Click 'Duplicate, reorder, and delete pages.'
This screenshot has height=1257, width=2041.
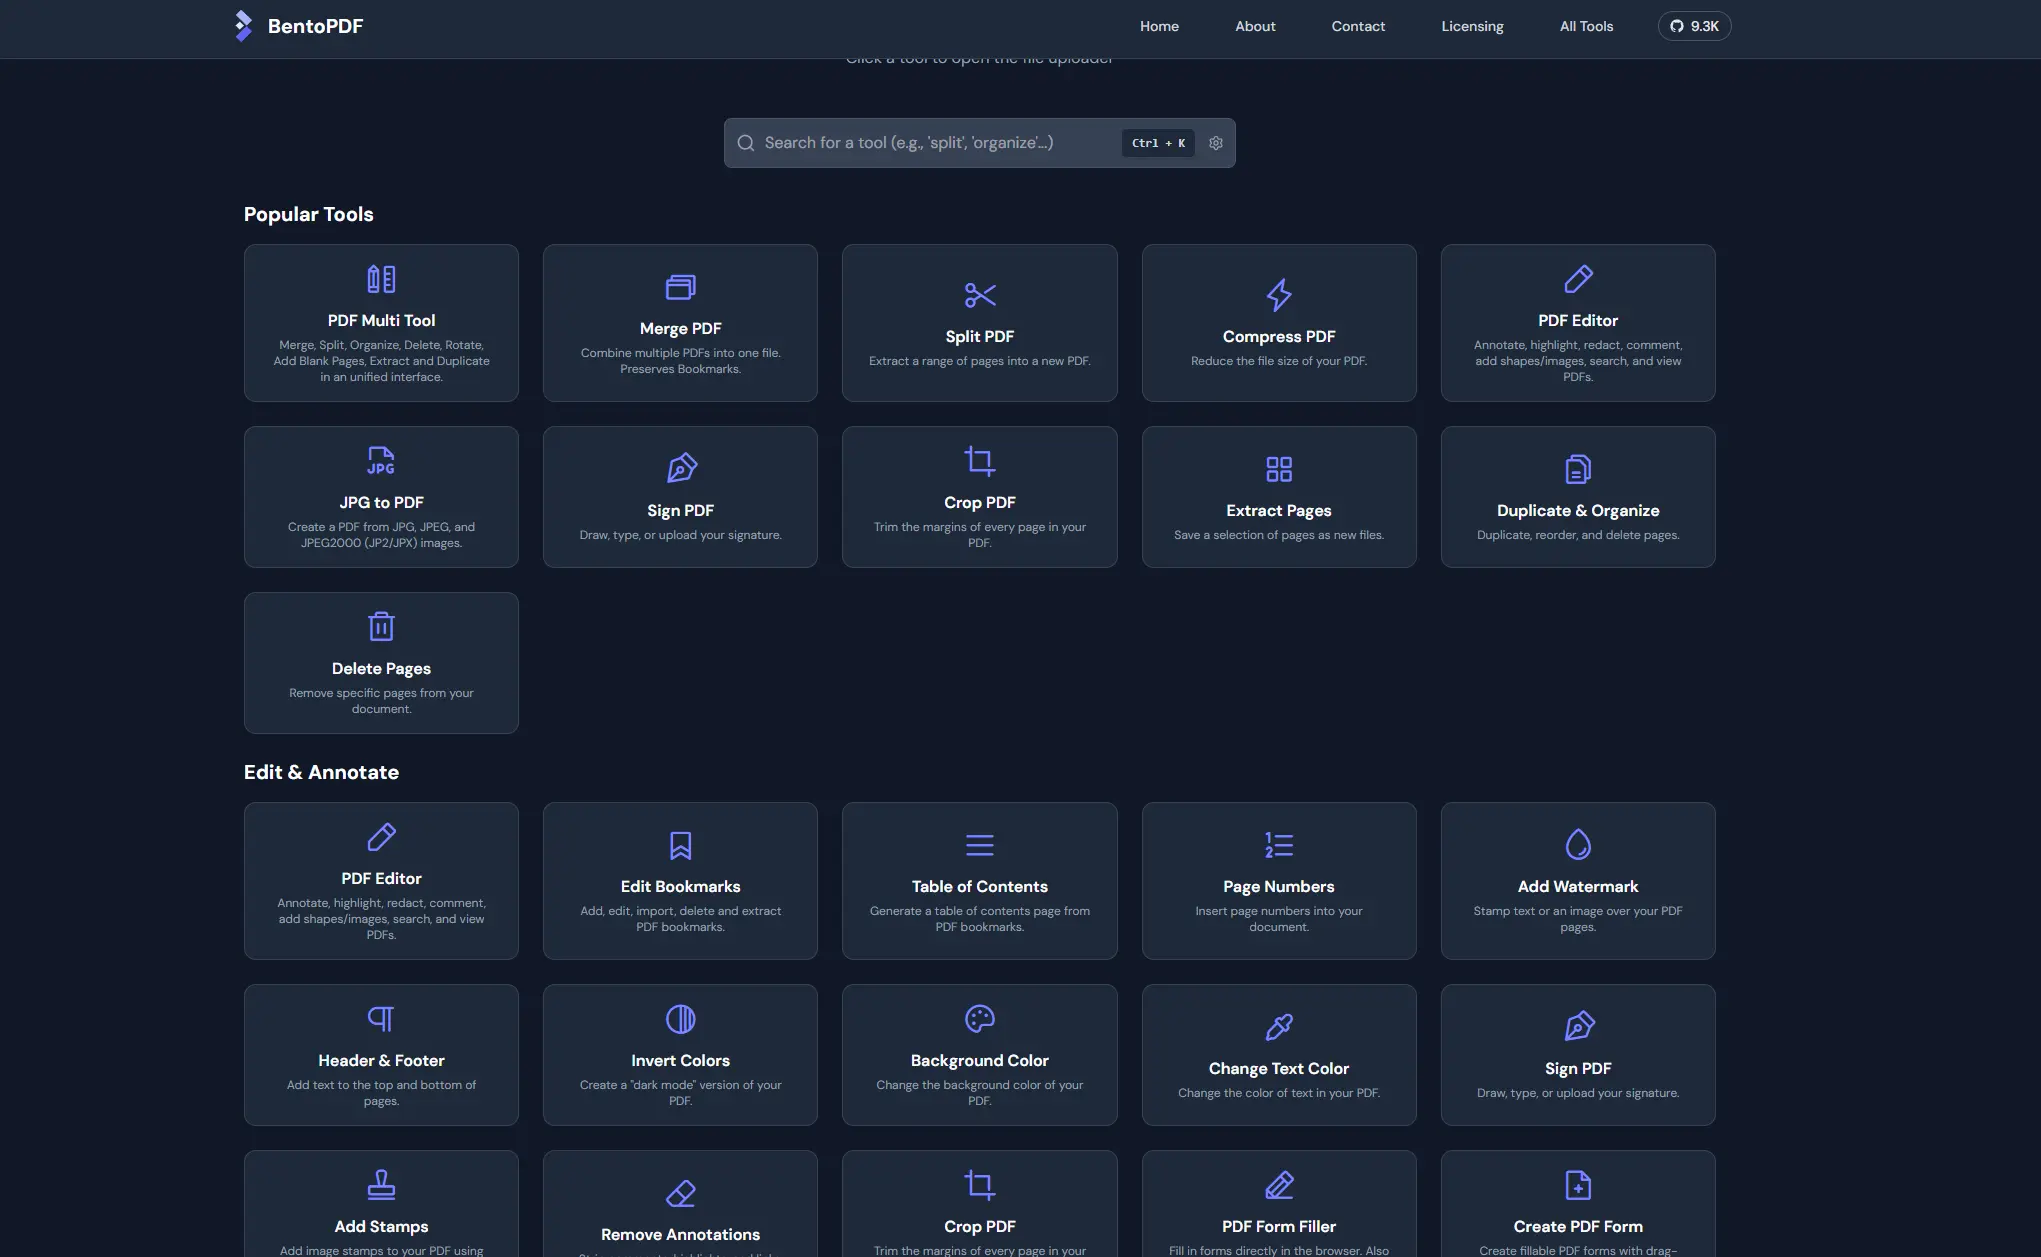[1578, 535]
